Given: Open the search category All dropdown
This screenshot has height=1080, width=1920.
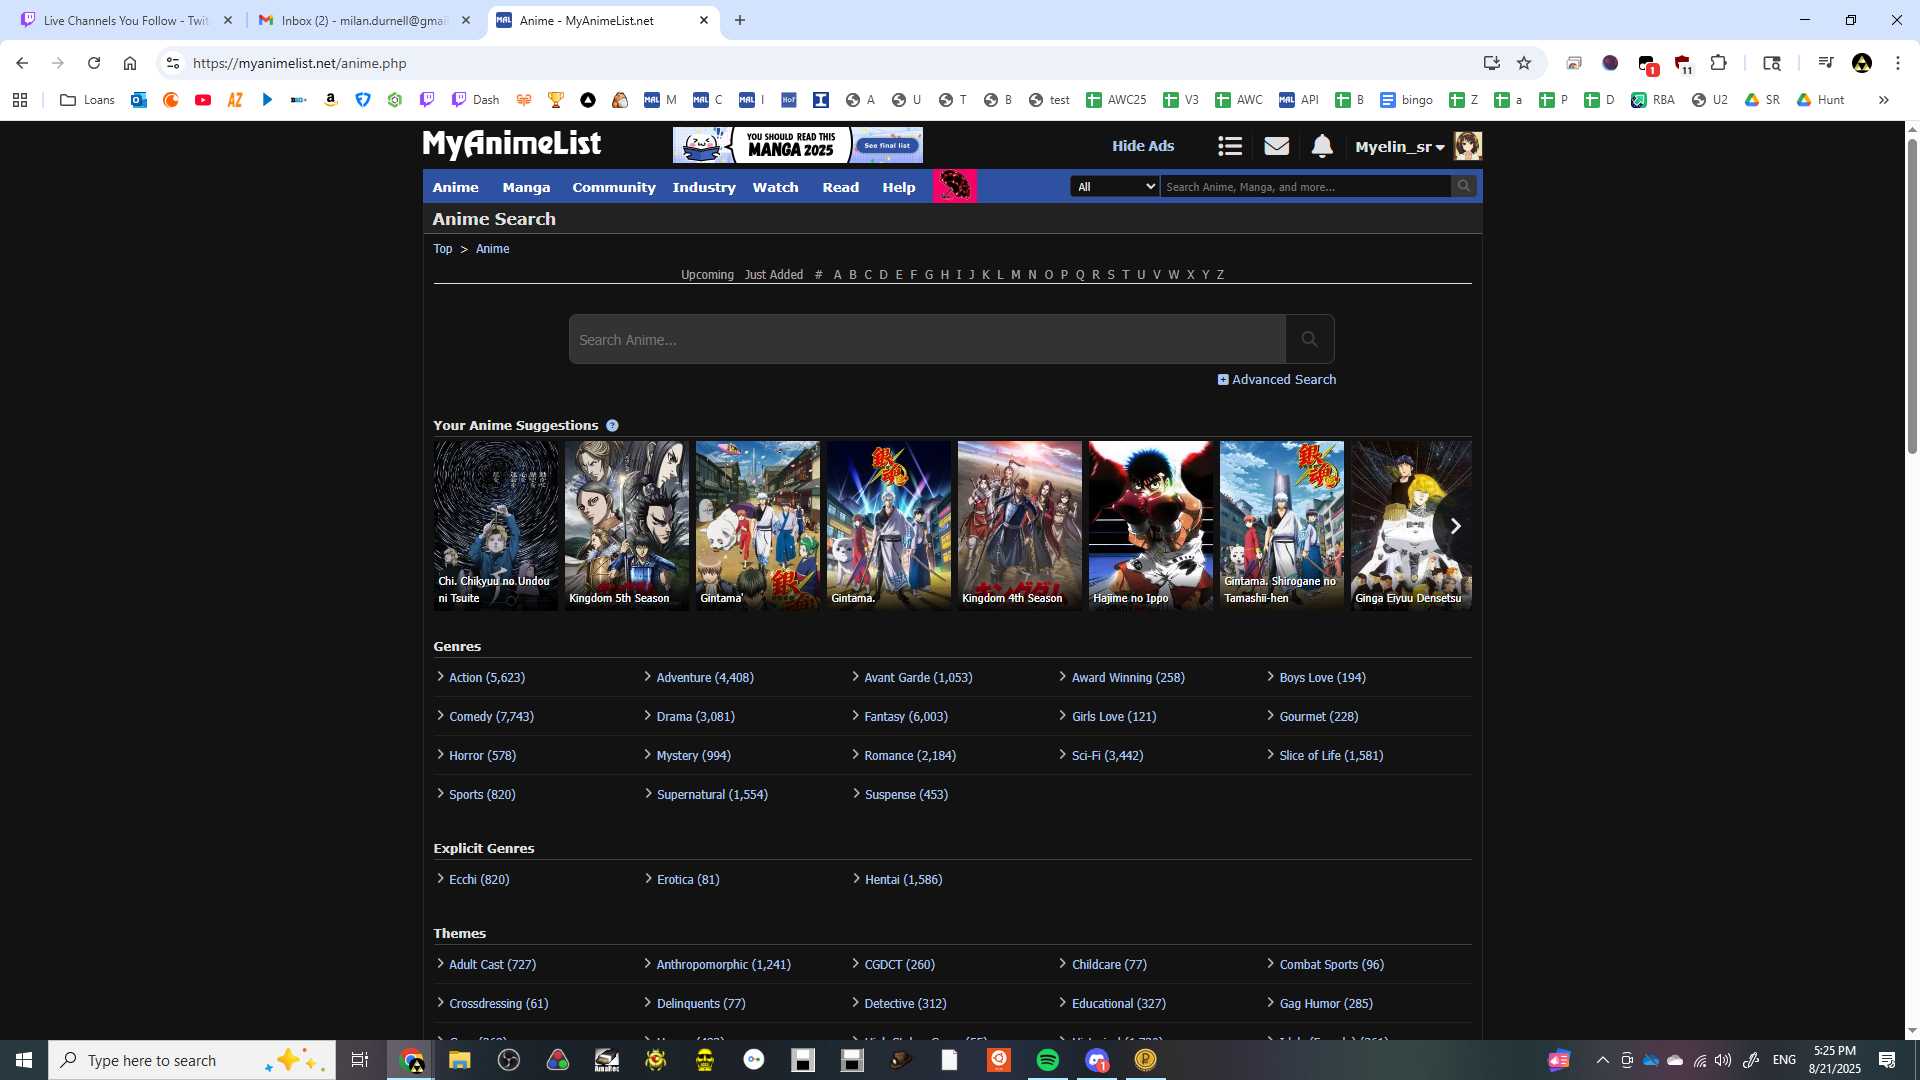Looking at the screenshot, I should click(x=1115, y=187).
